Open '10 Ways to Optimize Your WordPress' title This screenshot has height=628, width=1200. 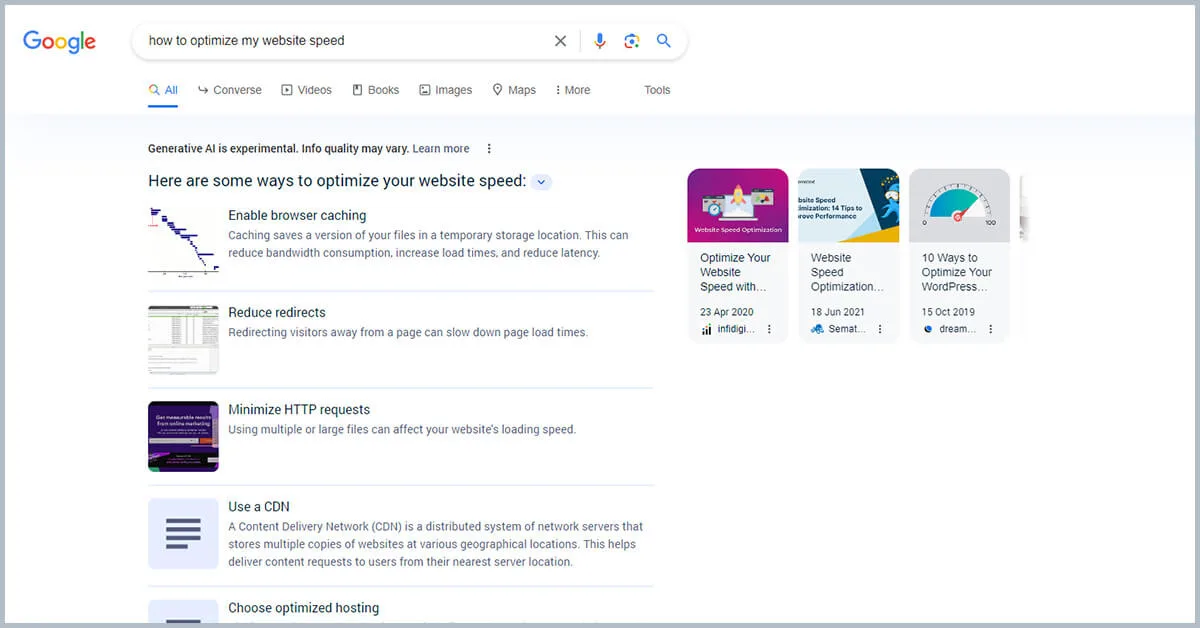point(957,272)
